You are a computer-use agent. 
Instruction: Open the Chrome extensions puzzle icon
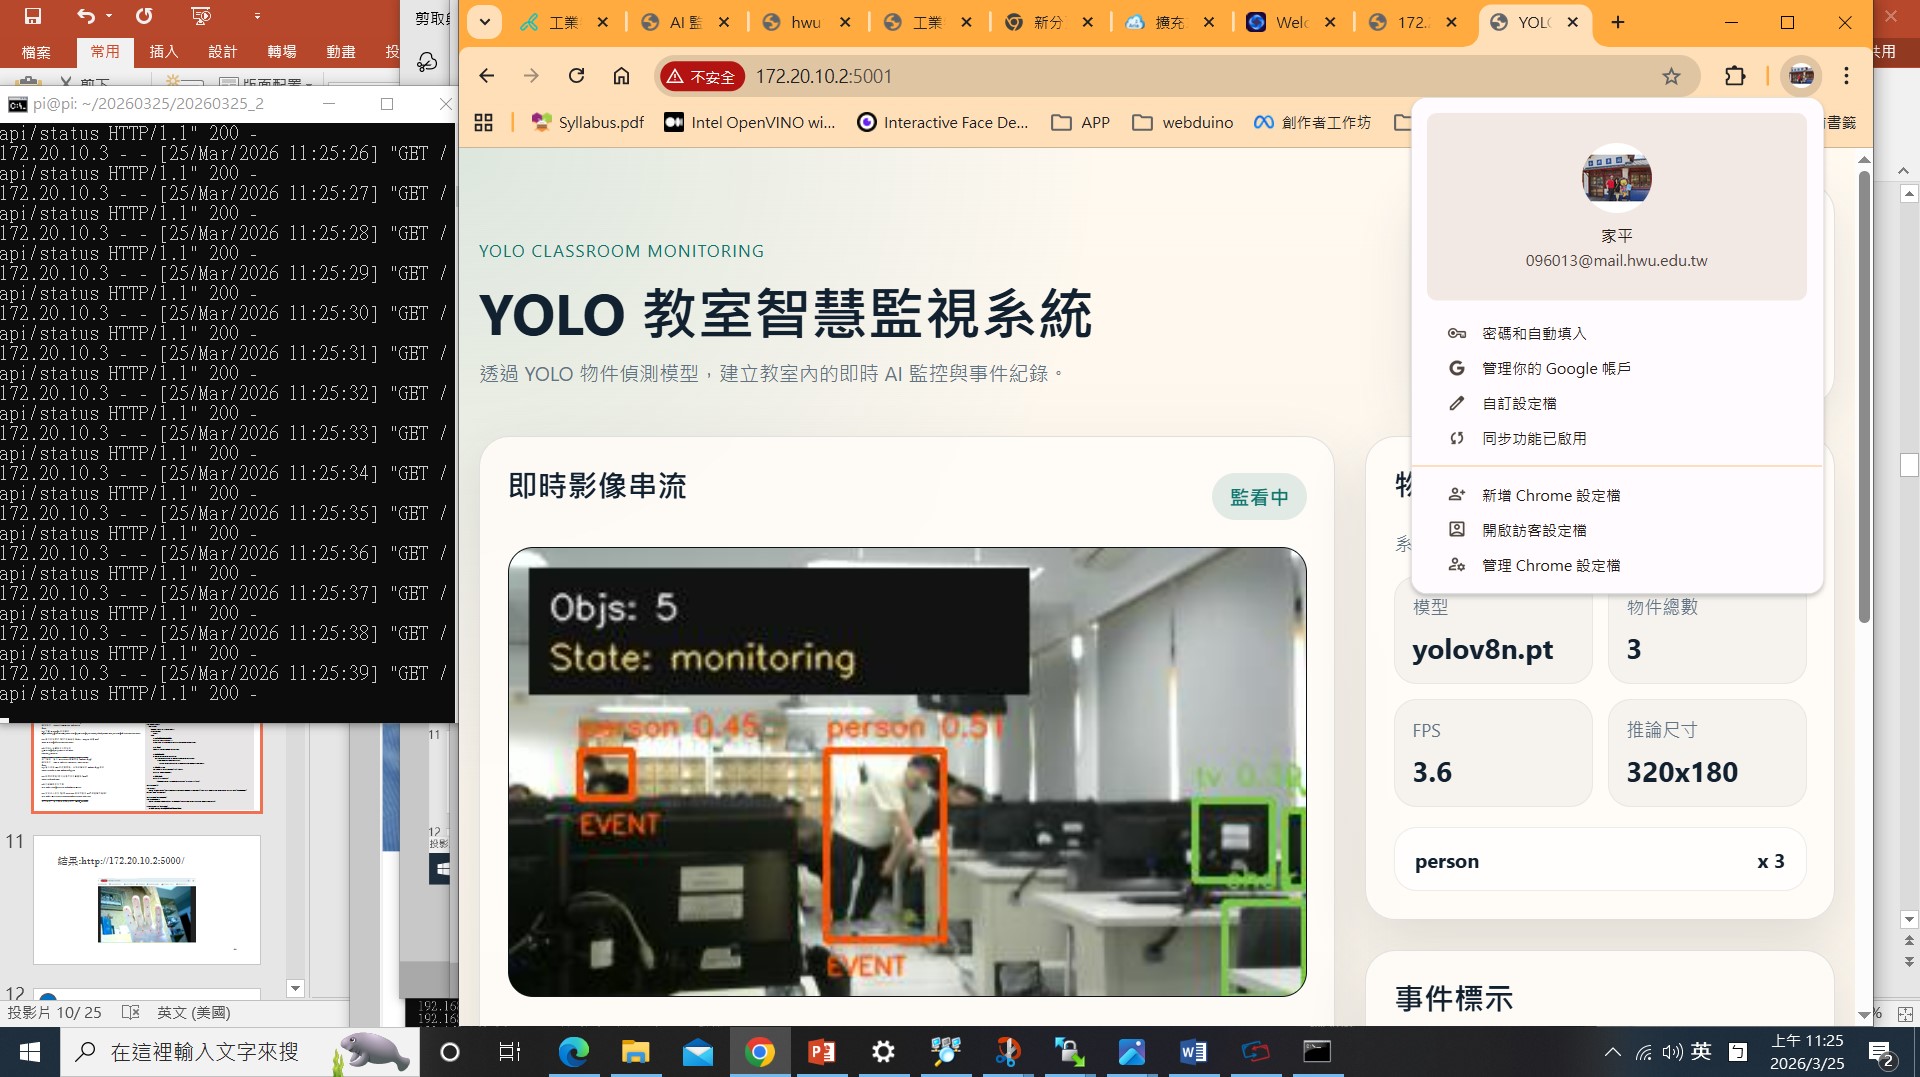pyautogui.click(x=1734, y=76)
